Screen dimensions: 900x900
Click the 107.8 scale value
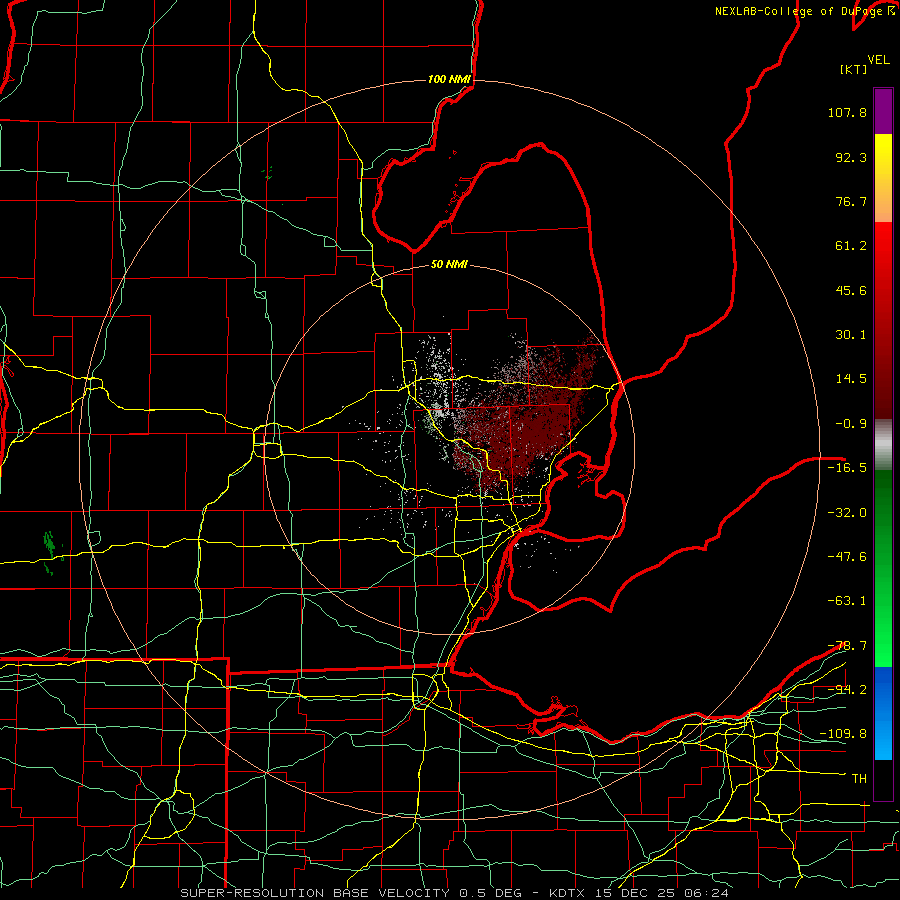[847, 112]
